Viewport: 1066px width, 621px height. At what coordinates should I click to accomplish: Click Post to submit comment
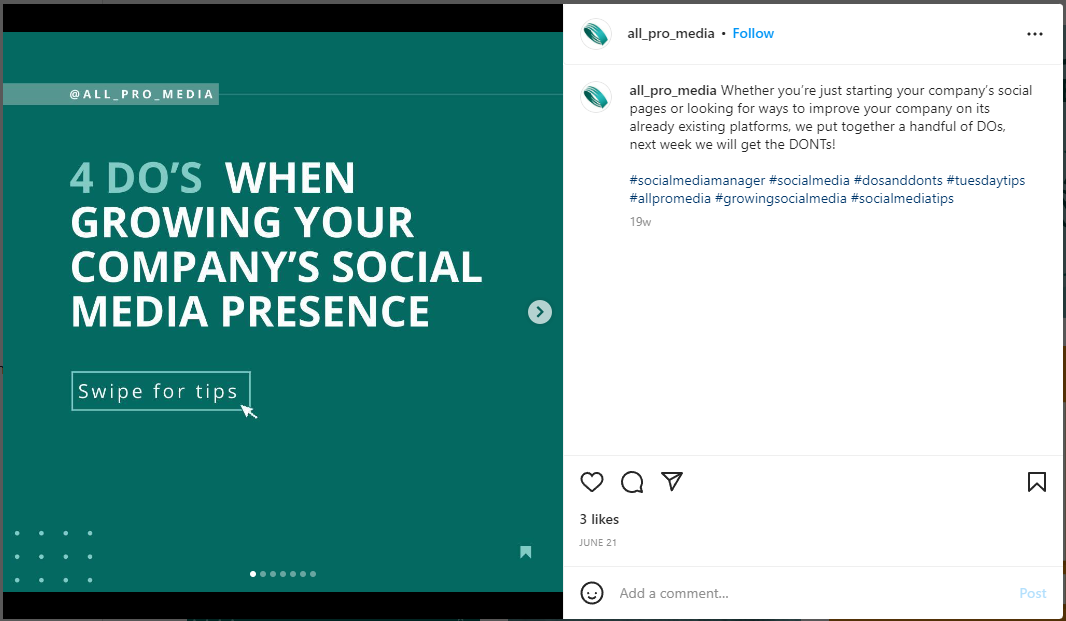[1032, 593]
